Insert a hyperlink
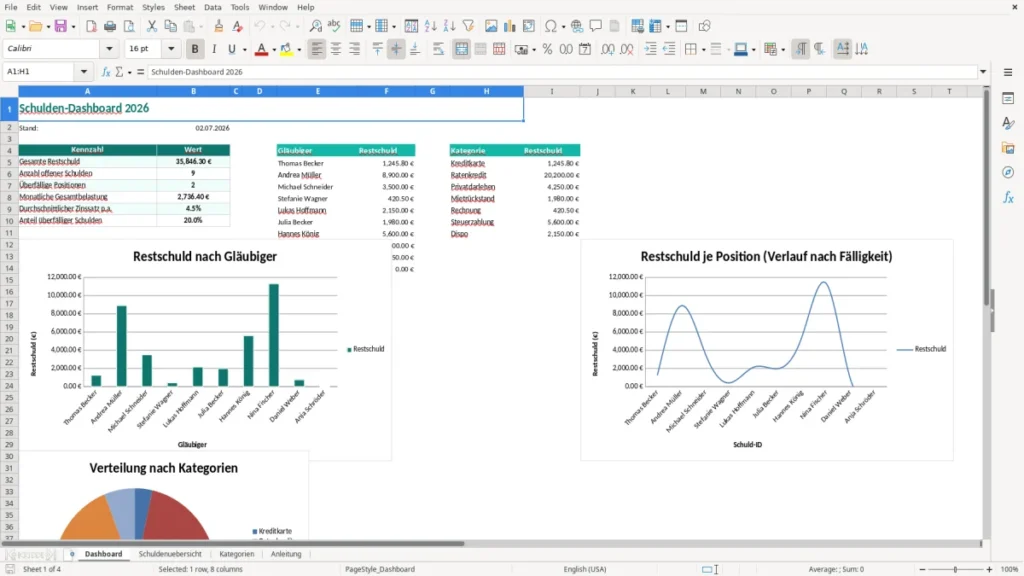The height and width of the screenshot is (576, 1024). (577, 26)
